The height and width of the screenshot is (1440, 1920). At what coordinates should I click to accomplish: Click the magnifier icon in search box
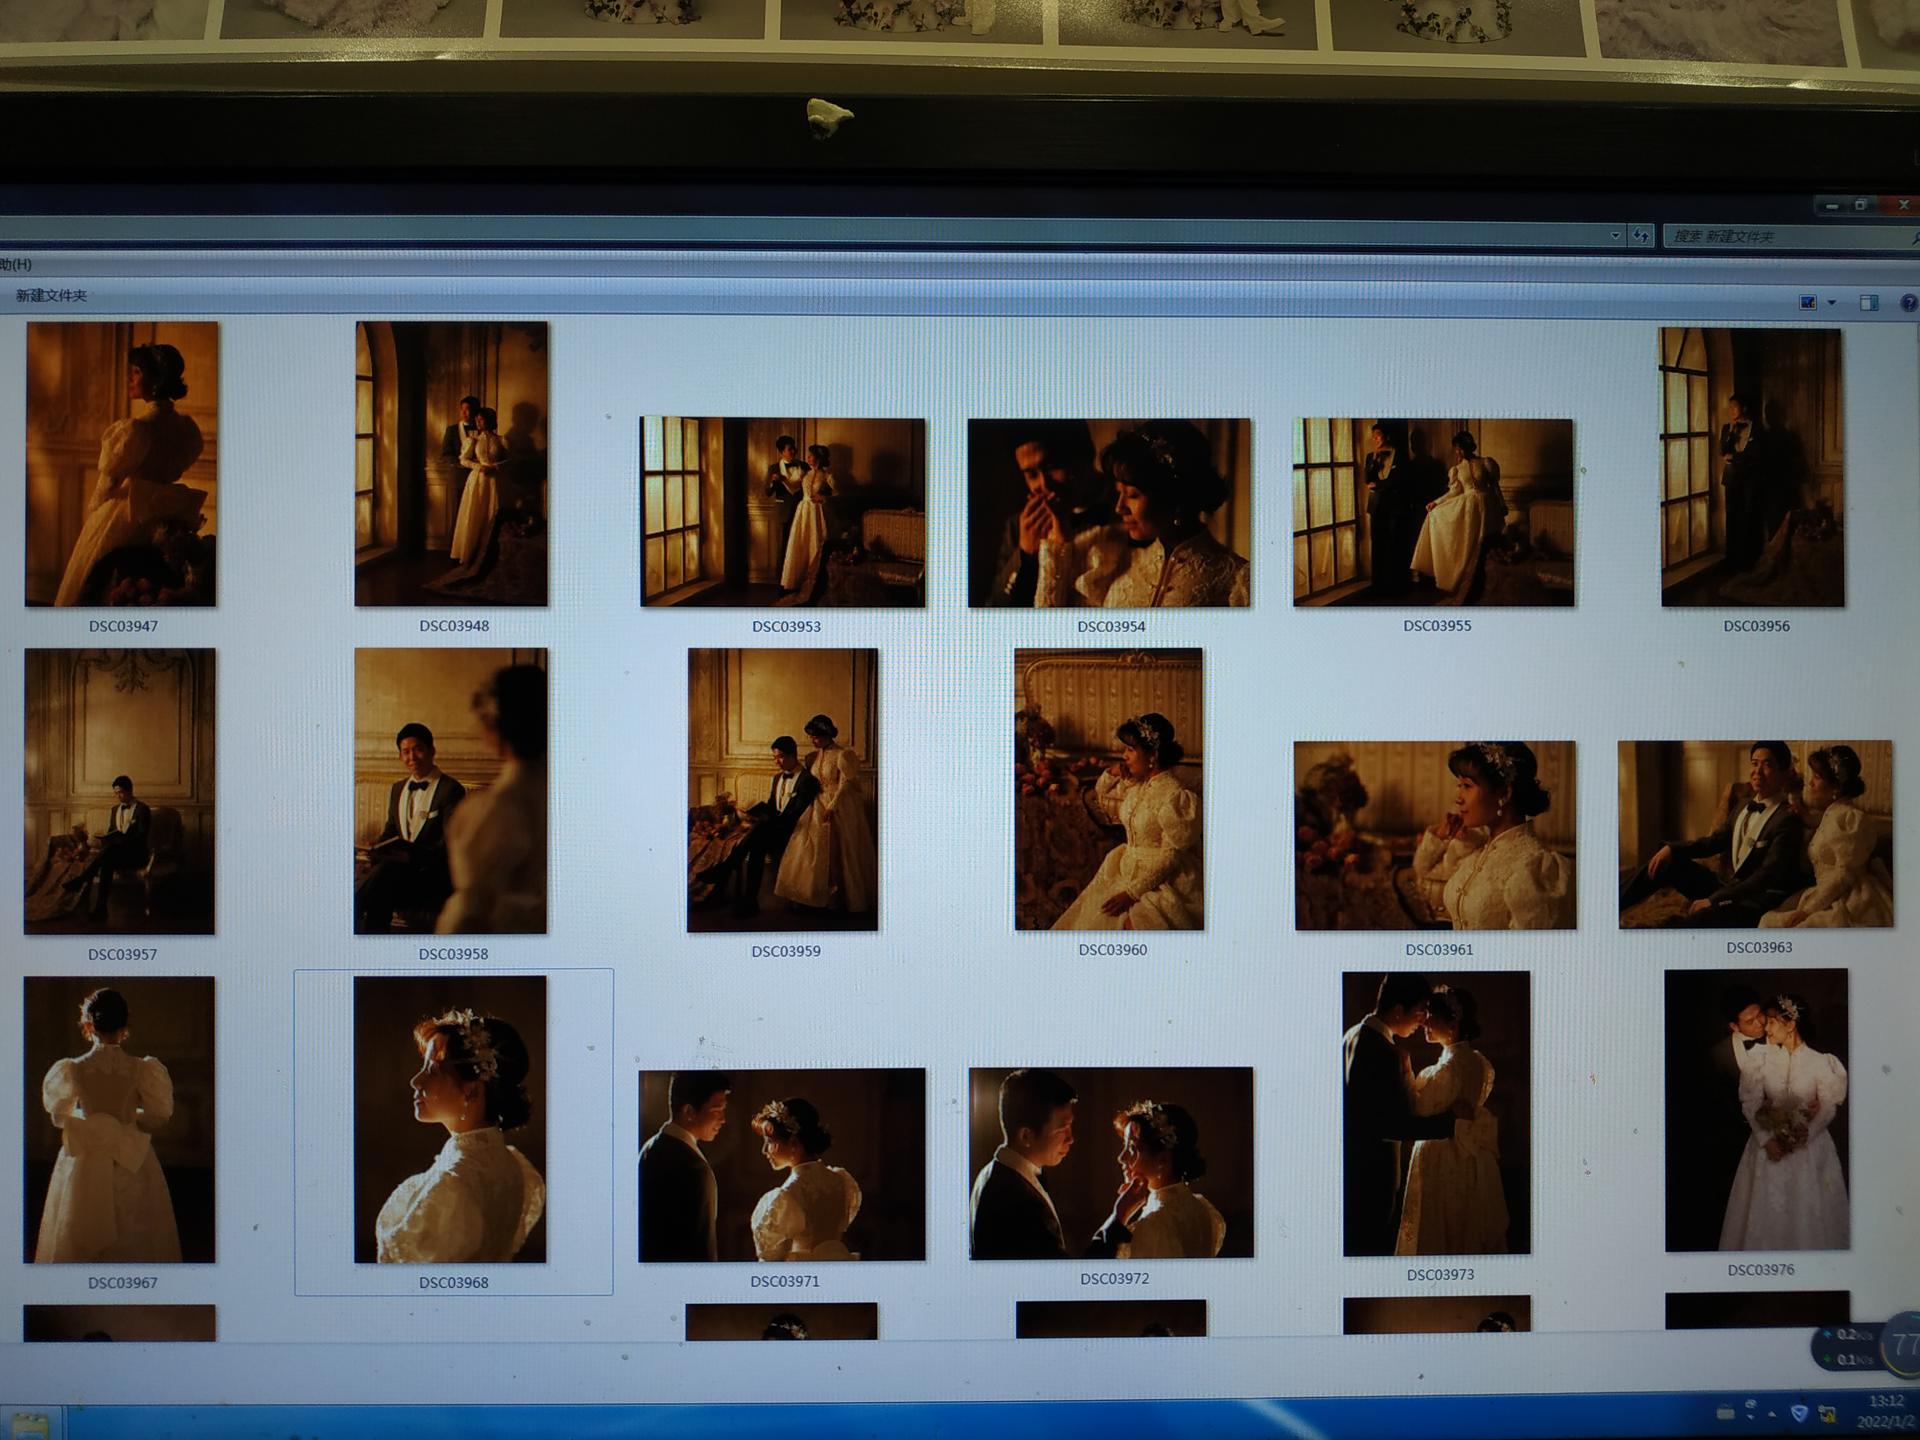(1914, 238)
